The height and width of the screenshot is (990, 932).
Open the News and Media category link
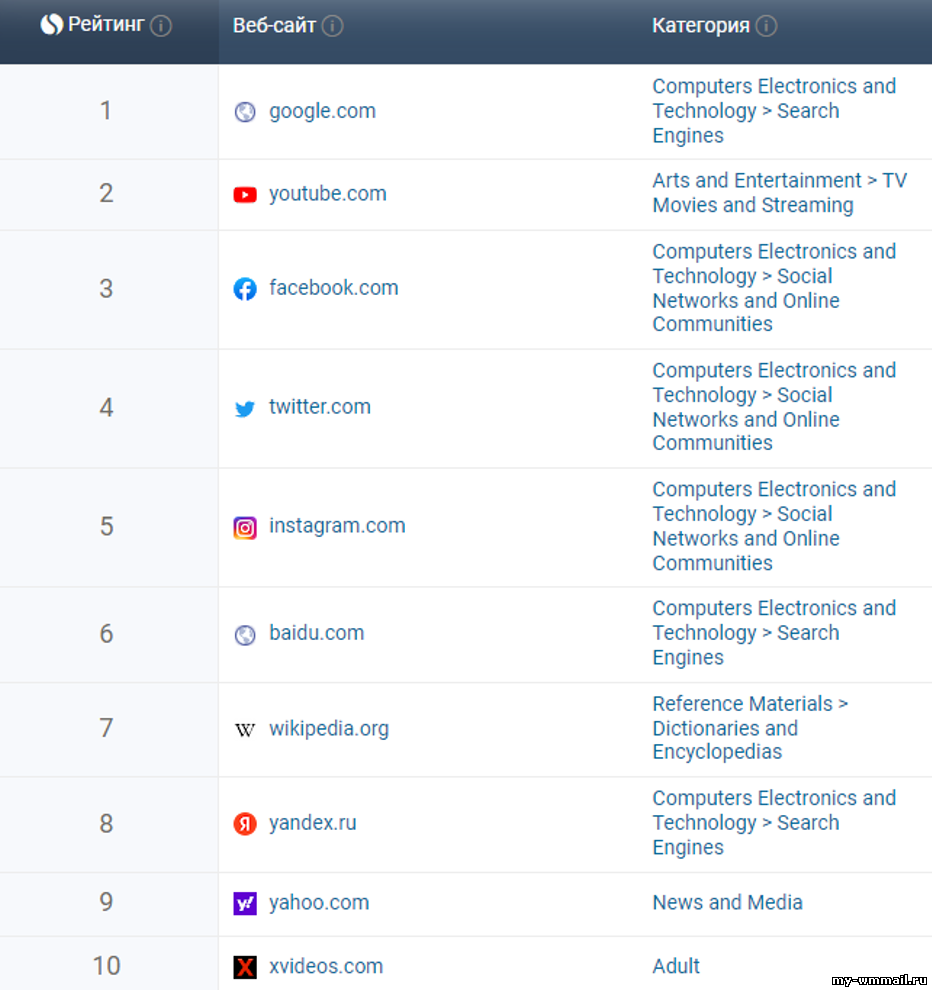point(727,903)
